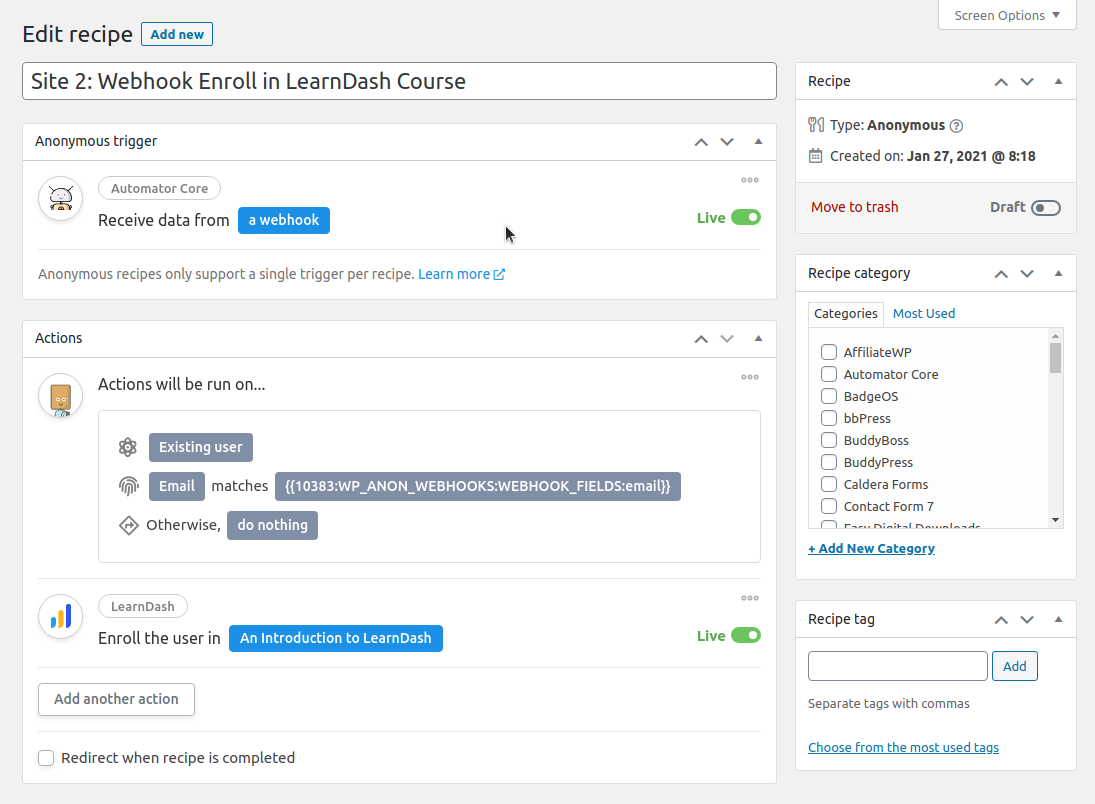Image resolution: width=1095 pixels, height=804 pixels.
Task: Check the BuddyPress category
Action: click(x=829, y=462)
